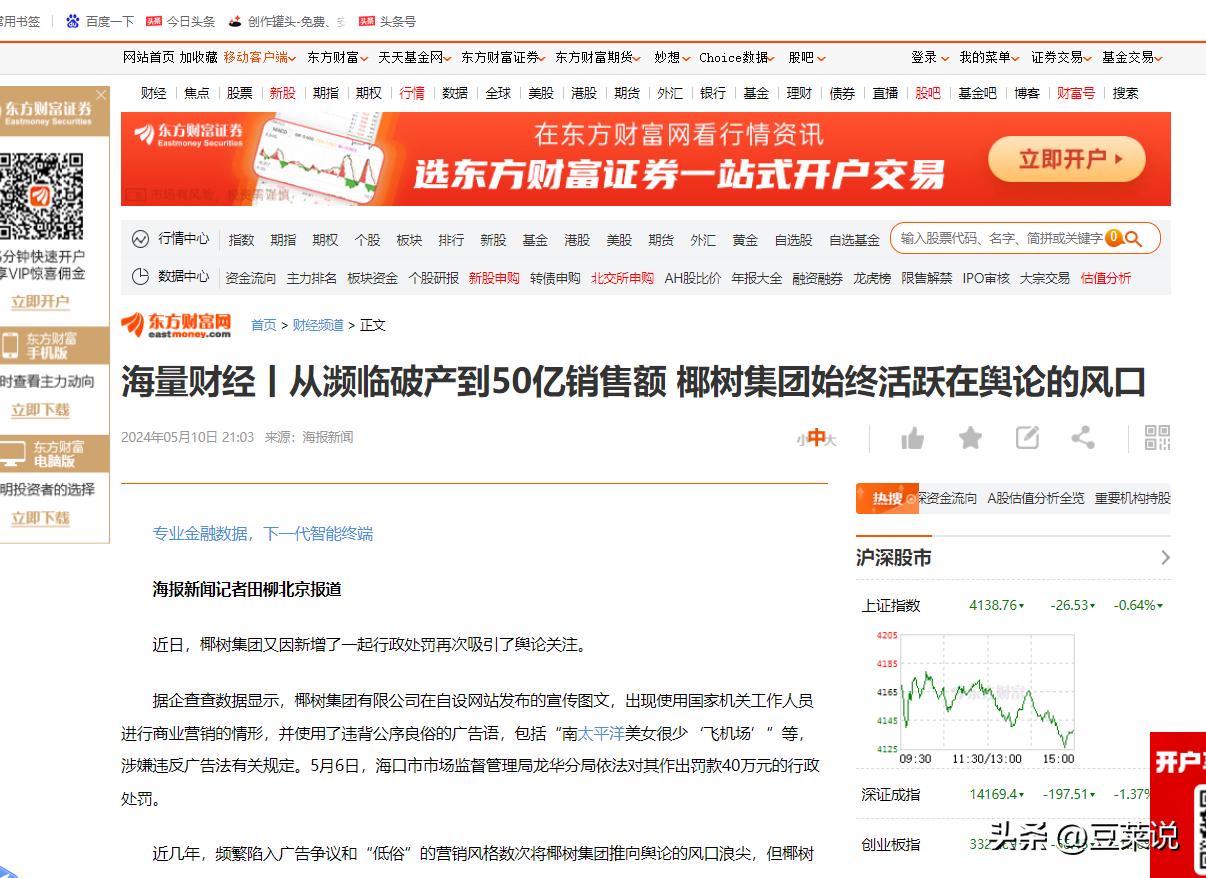Expand 天天基金网 dropdown
The height and width of the screenshot is (878, 1206).
414,57
